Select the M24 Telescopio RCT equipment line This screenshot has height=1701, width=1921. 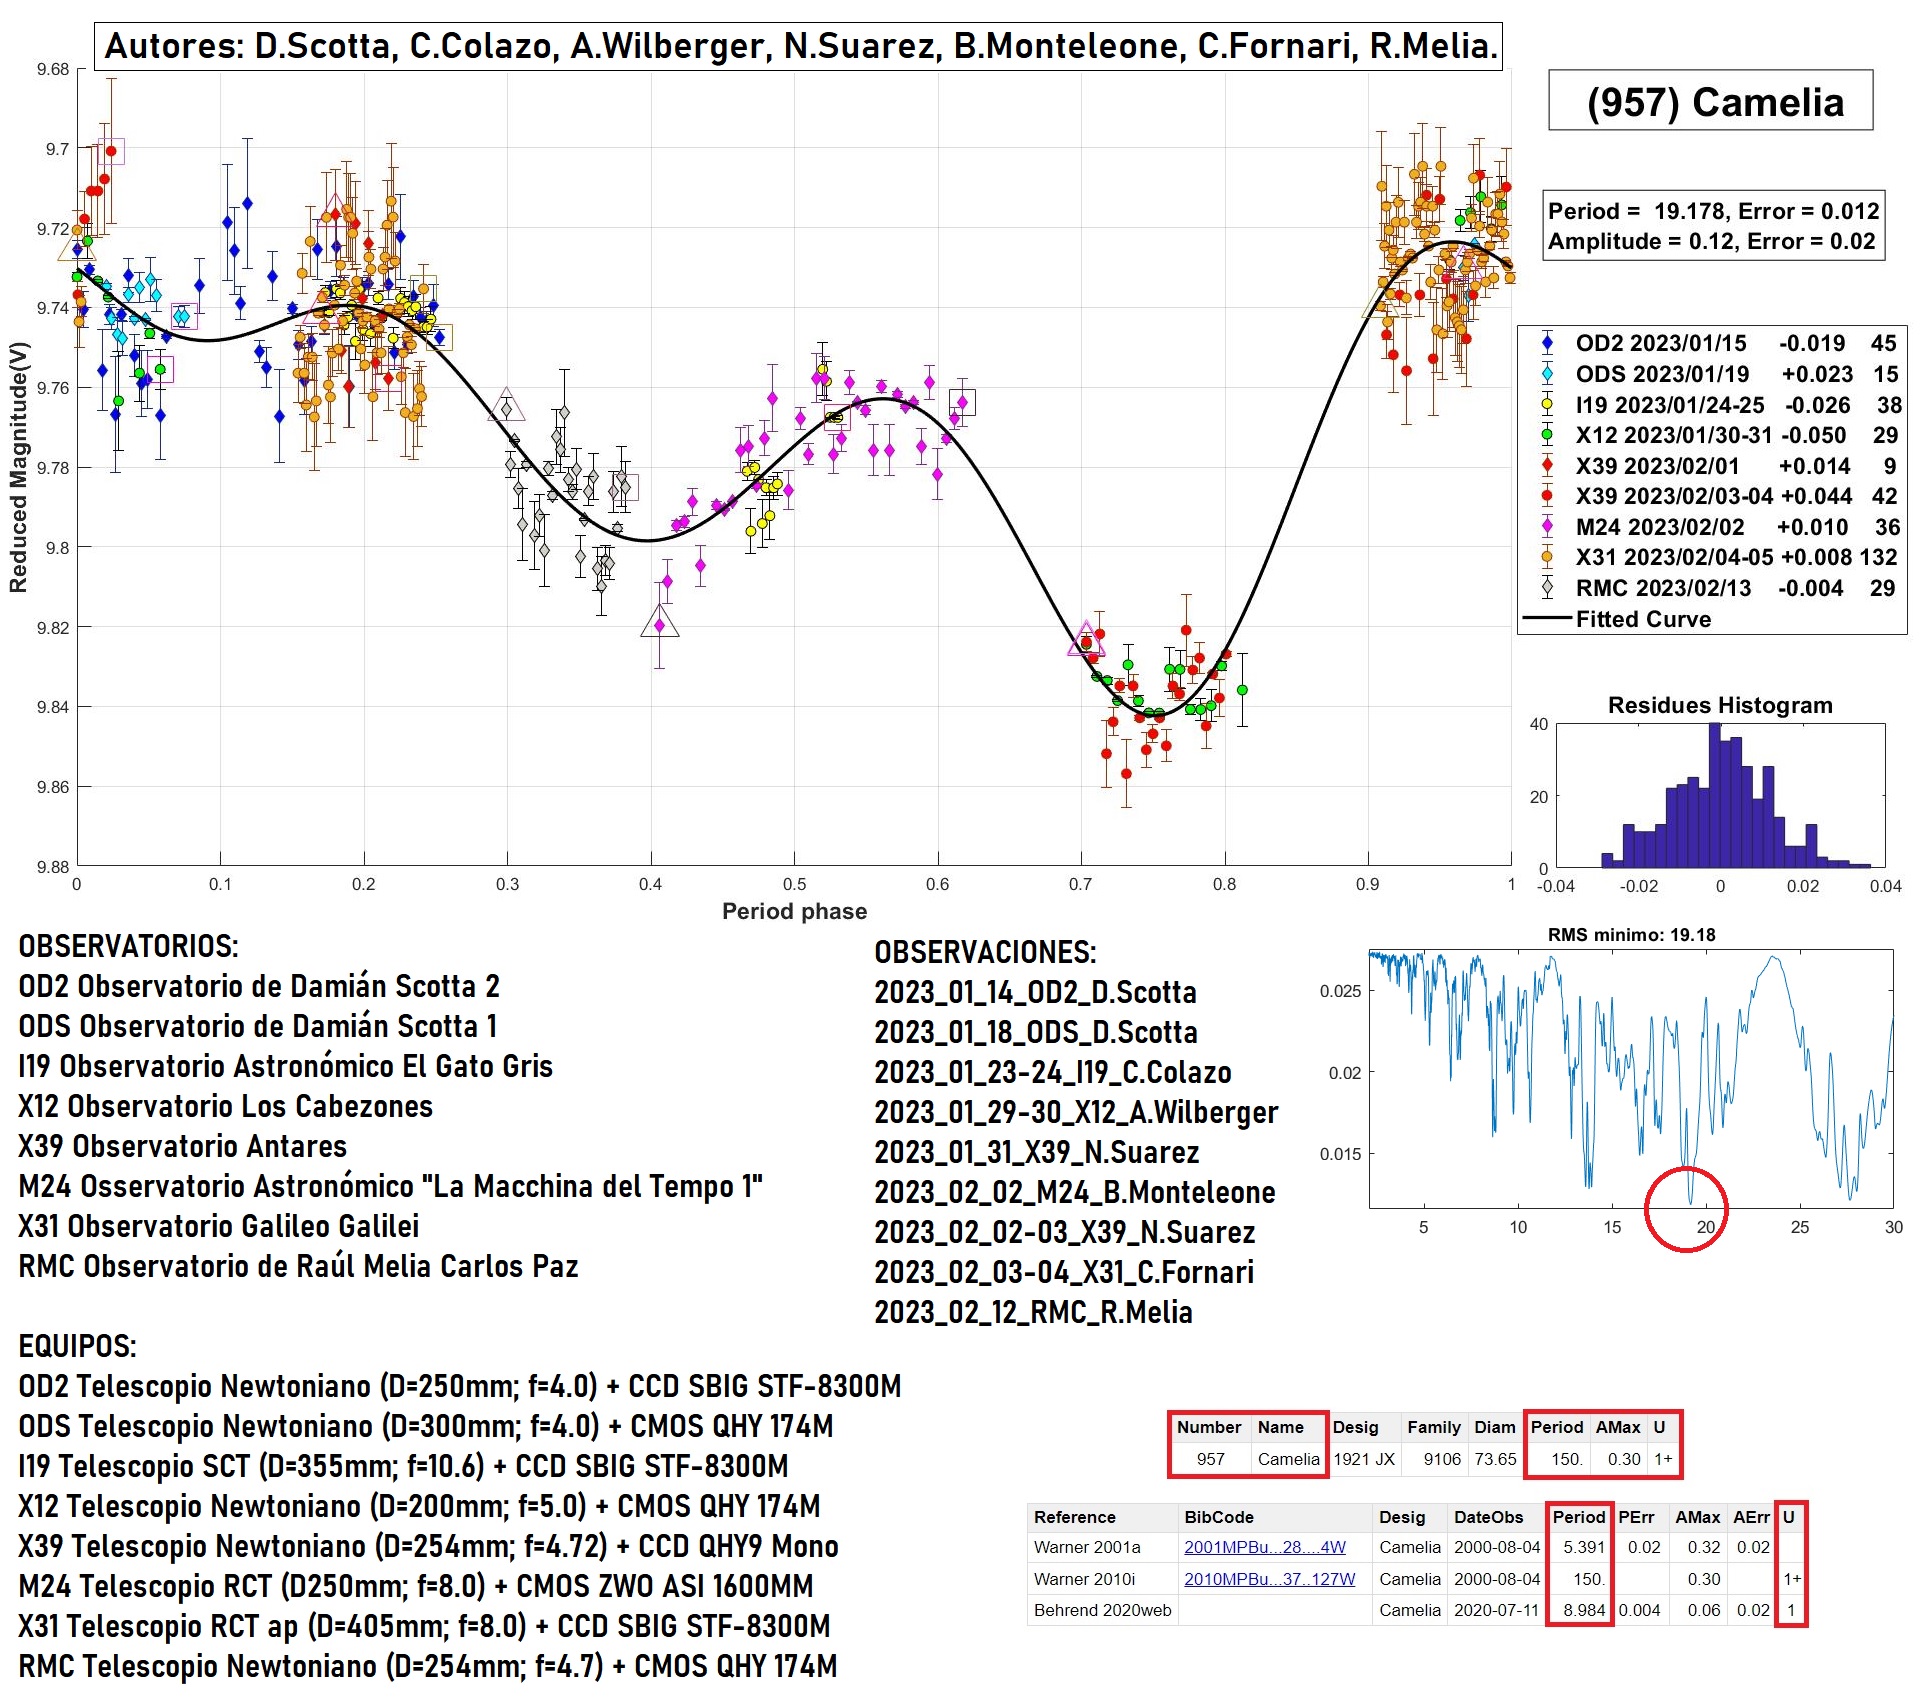416,1586
